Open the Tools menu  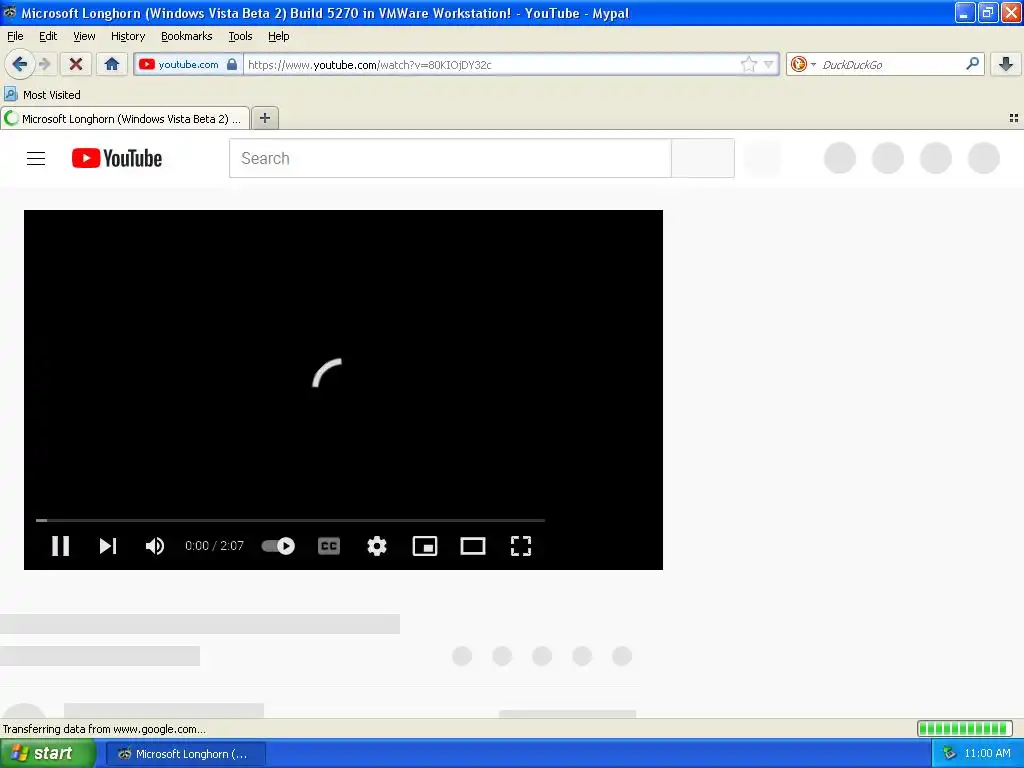240,36
